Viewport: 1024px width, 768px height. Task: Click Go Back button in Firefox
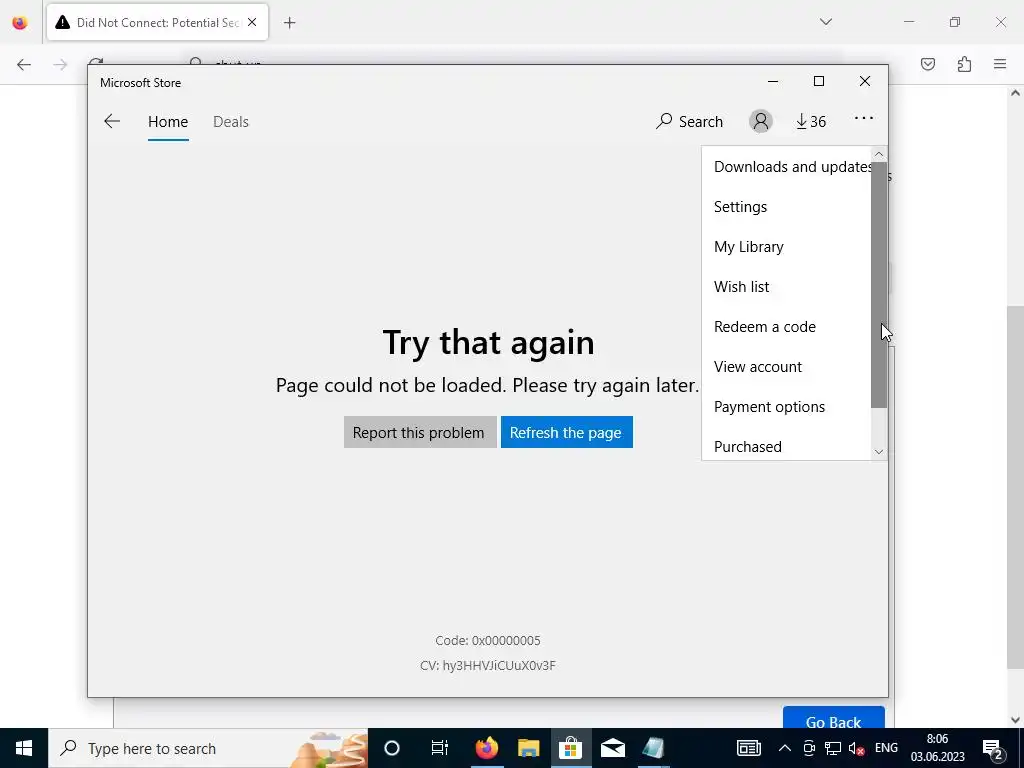point(833,719)
